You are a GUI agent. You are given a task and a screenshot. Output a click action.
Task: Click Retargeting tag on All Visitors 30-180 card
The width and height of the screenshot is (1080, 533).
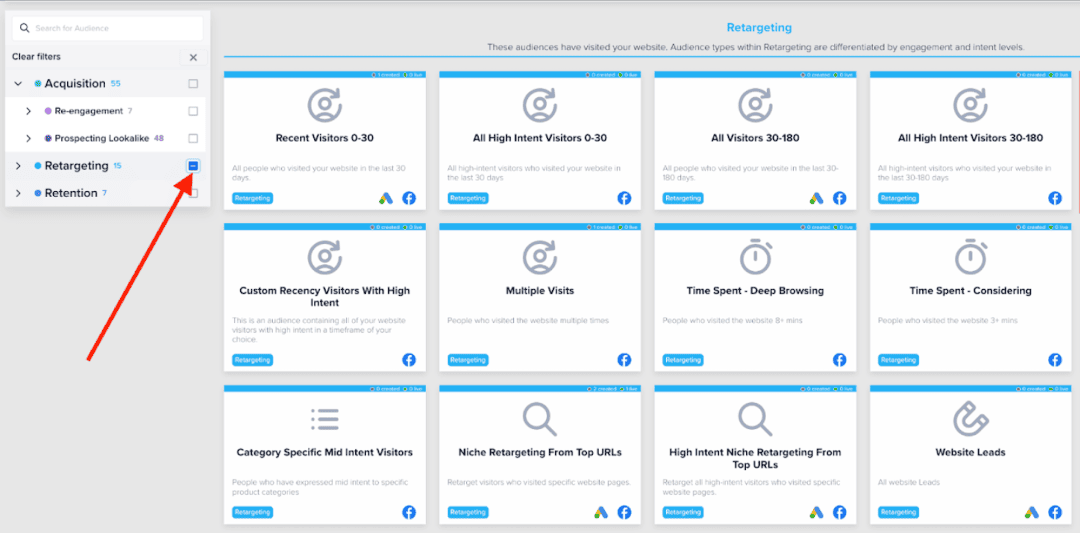(x=683, y=198)
